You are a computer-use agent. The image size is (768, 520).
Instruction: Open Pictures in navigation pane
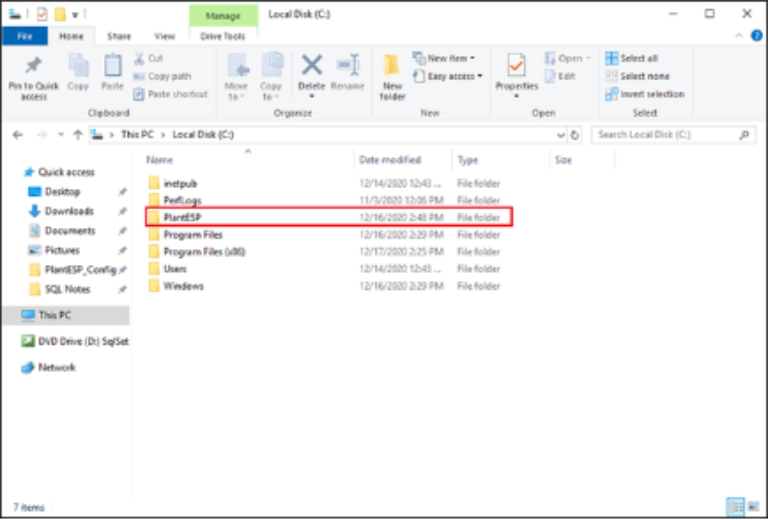click(x=62, y=251)
